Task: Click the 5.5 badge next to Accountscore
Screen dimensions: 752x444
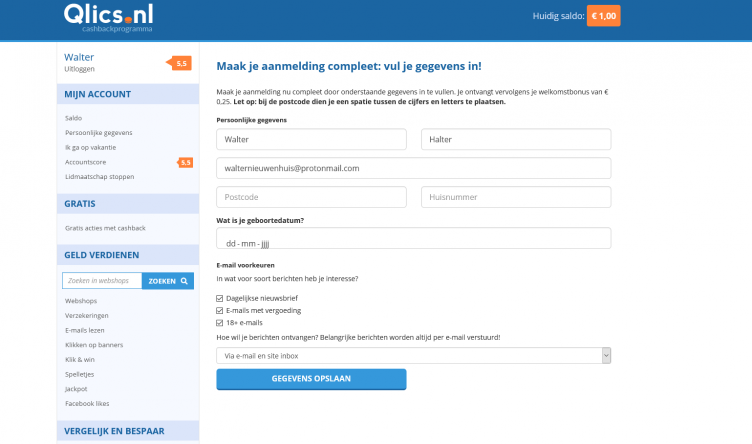Action: (185, 162)
